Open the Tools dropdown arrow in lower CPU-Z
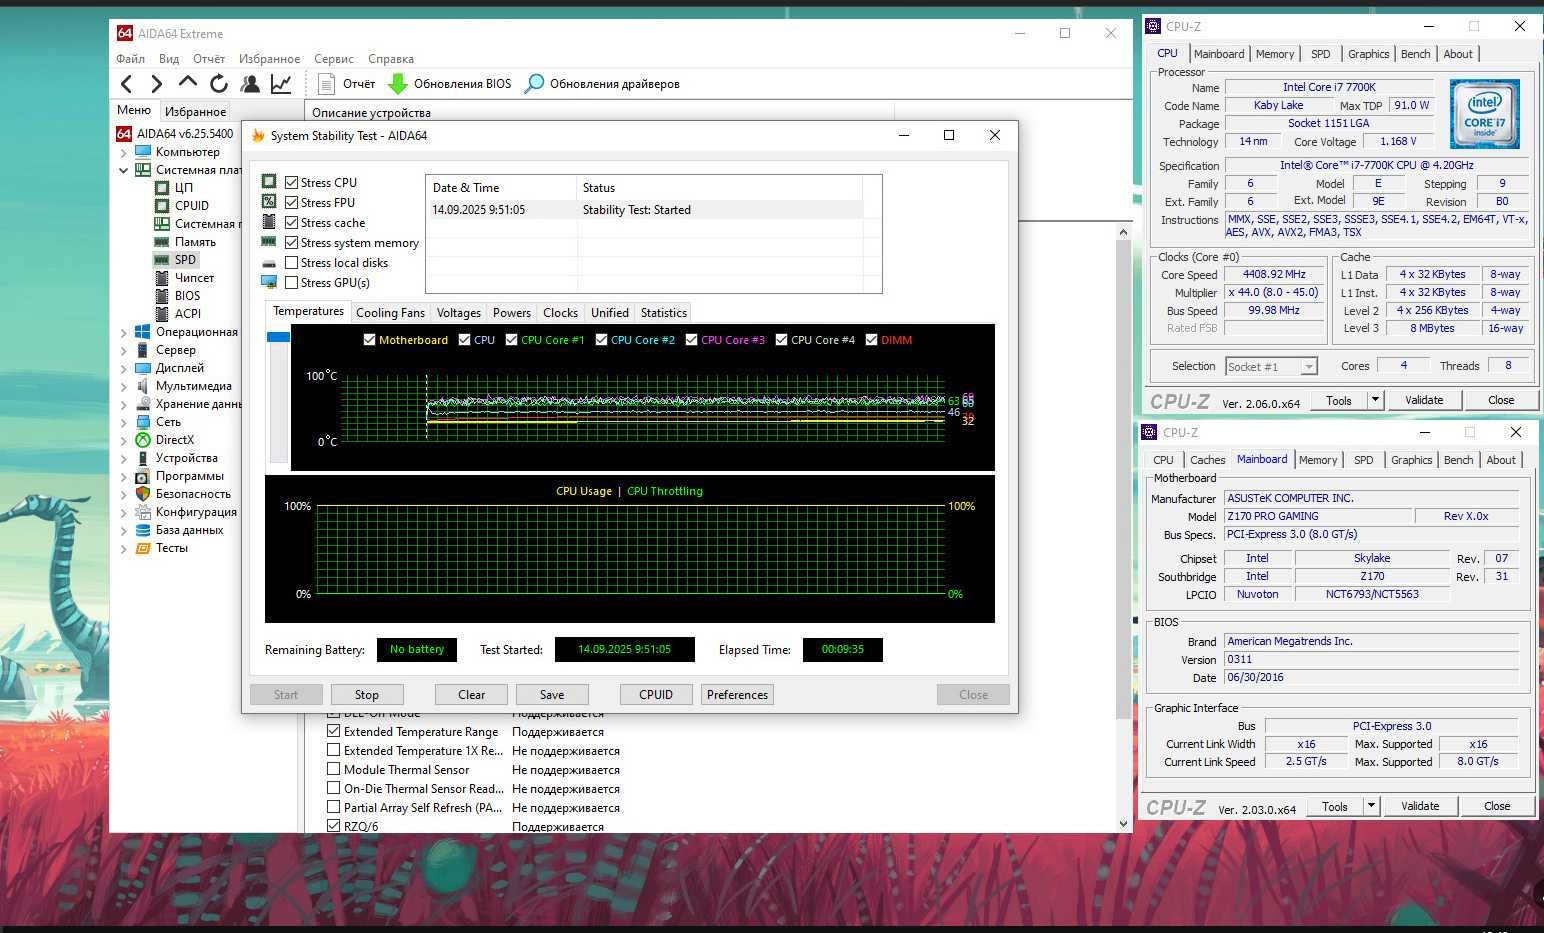This screenshot has width=1544, height=933. (1371, 806)
